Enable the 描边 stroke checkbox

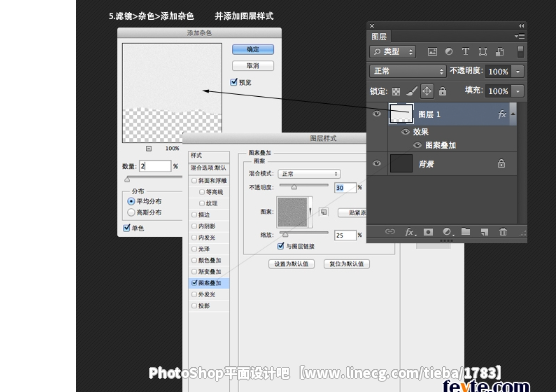[194, 215]
